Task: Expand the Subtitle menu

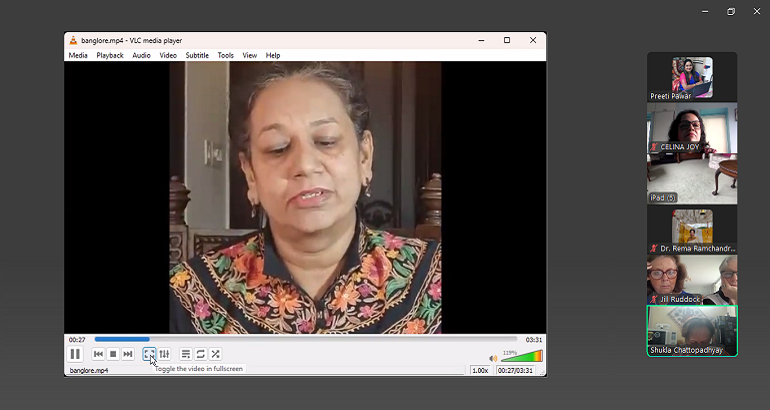Action: pos(197,55)
